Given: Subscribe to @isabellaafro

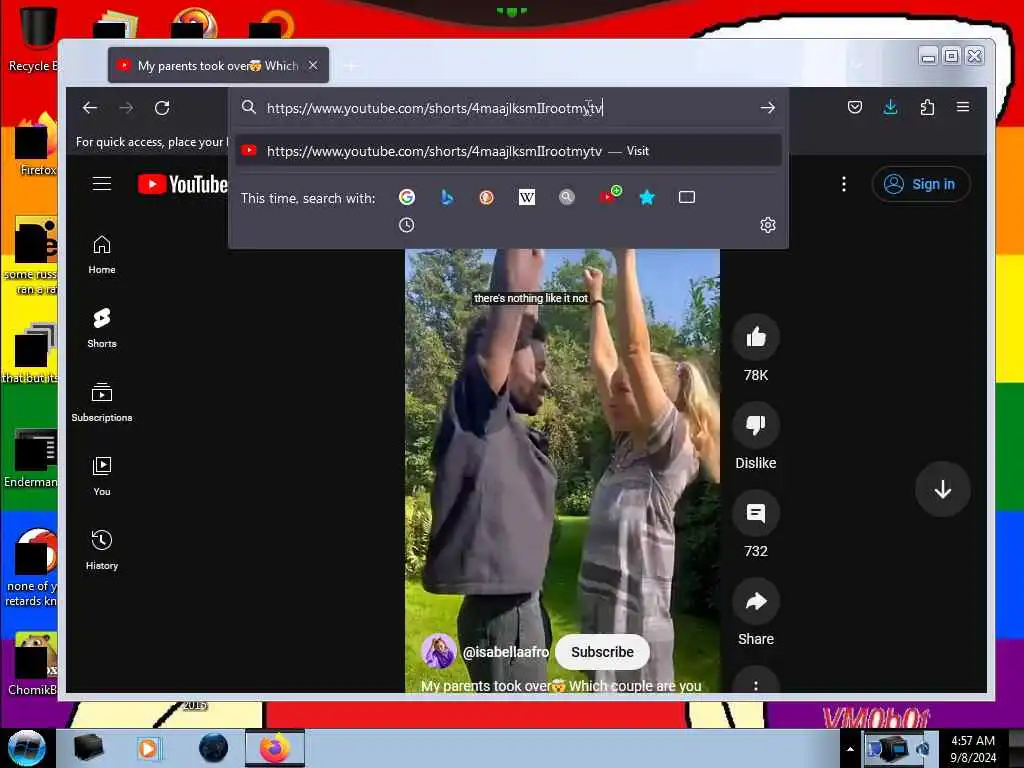Looking at the screenshot, I should click(602, 652).
